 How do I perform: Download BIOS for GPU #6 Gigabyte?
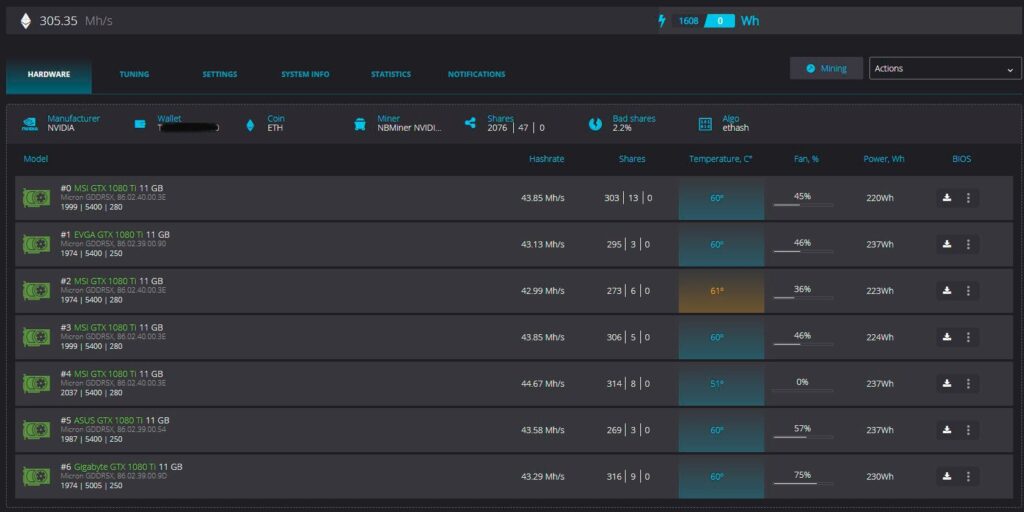947,476
